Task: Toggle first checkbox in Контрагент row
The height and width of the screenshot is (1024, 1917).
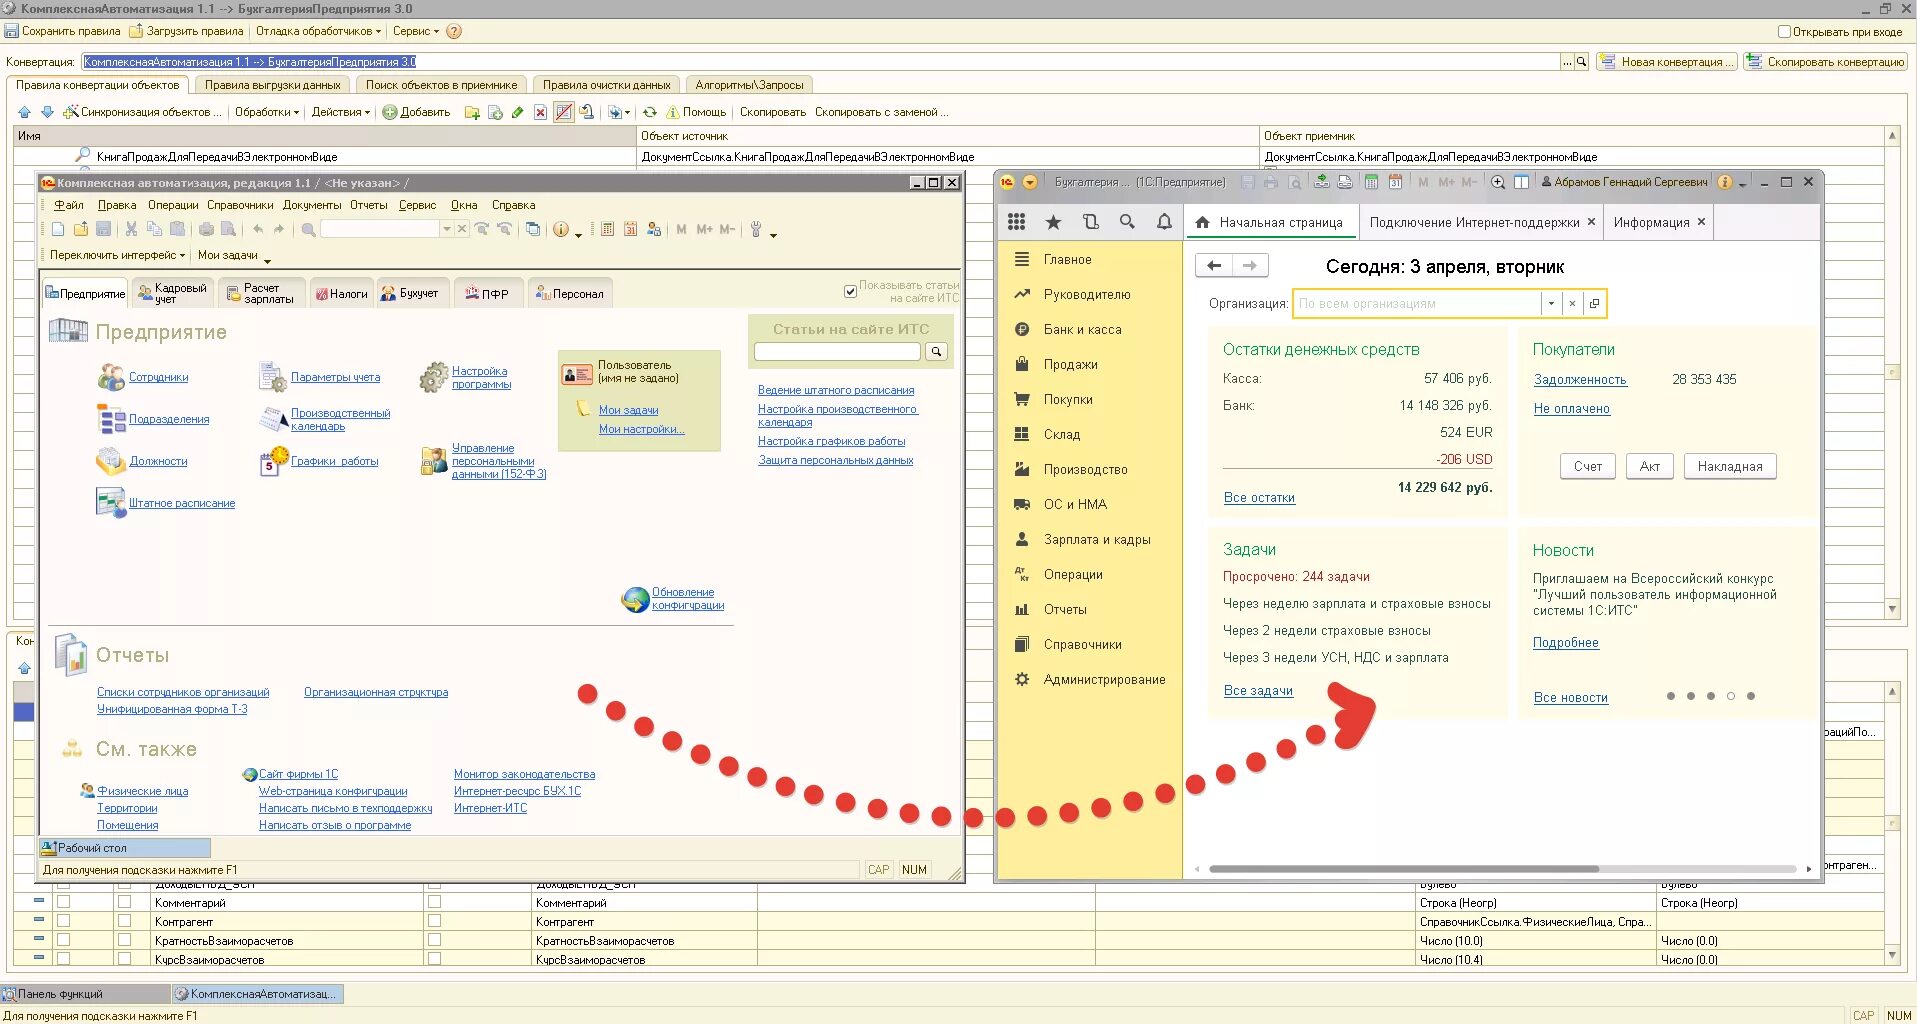Action: point(64,921)
